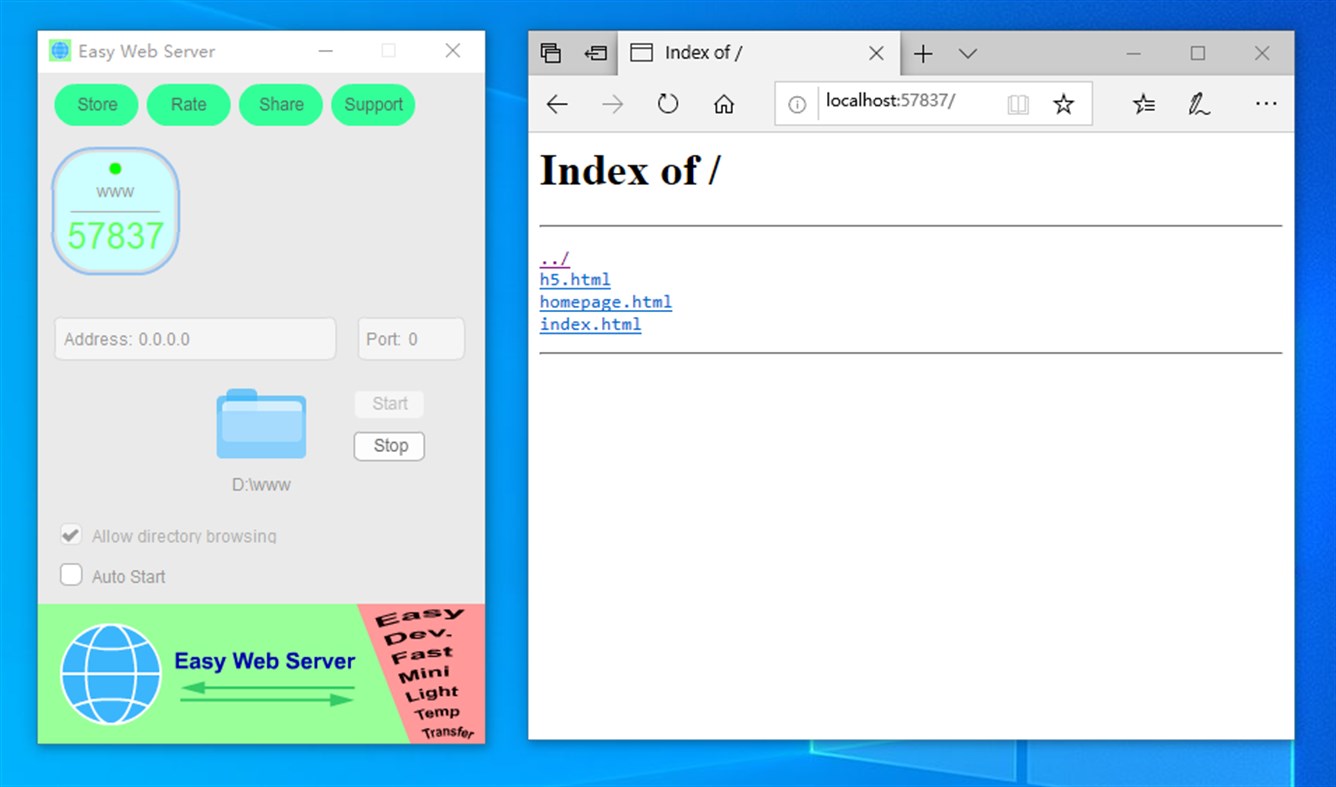1336x787 pixels.
Task: Open the Settings and more menu
Action: tap(1266, 103)
